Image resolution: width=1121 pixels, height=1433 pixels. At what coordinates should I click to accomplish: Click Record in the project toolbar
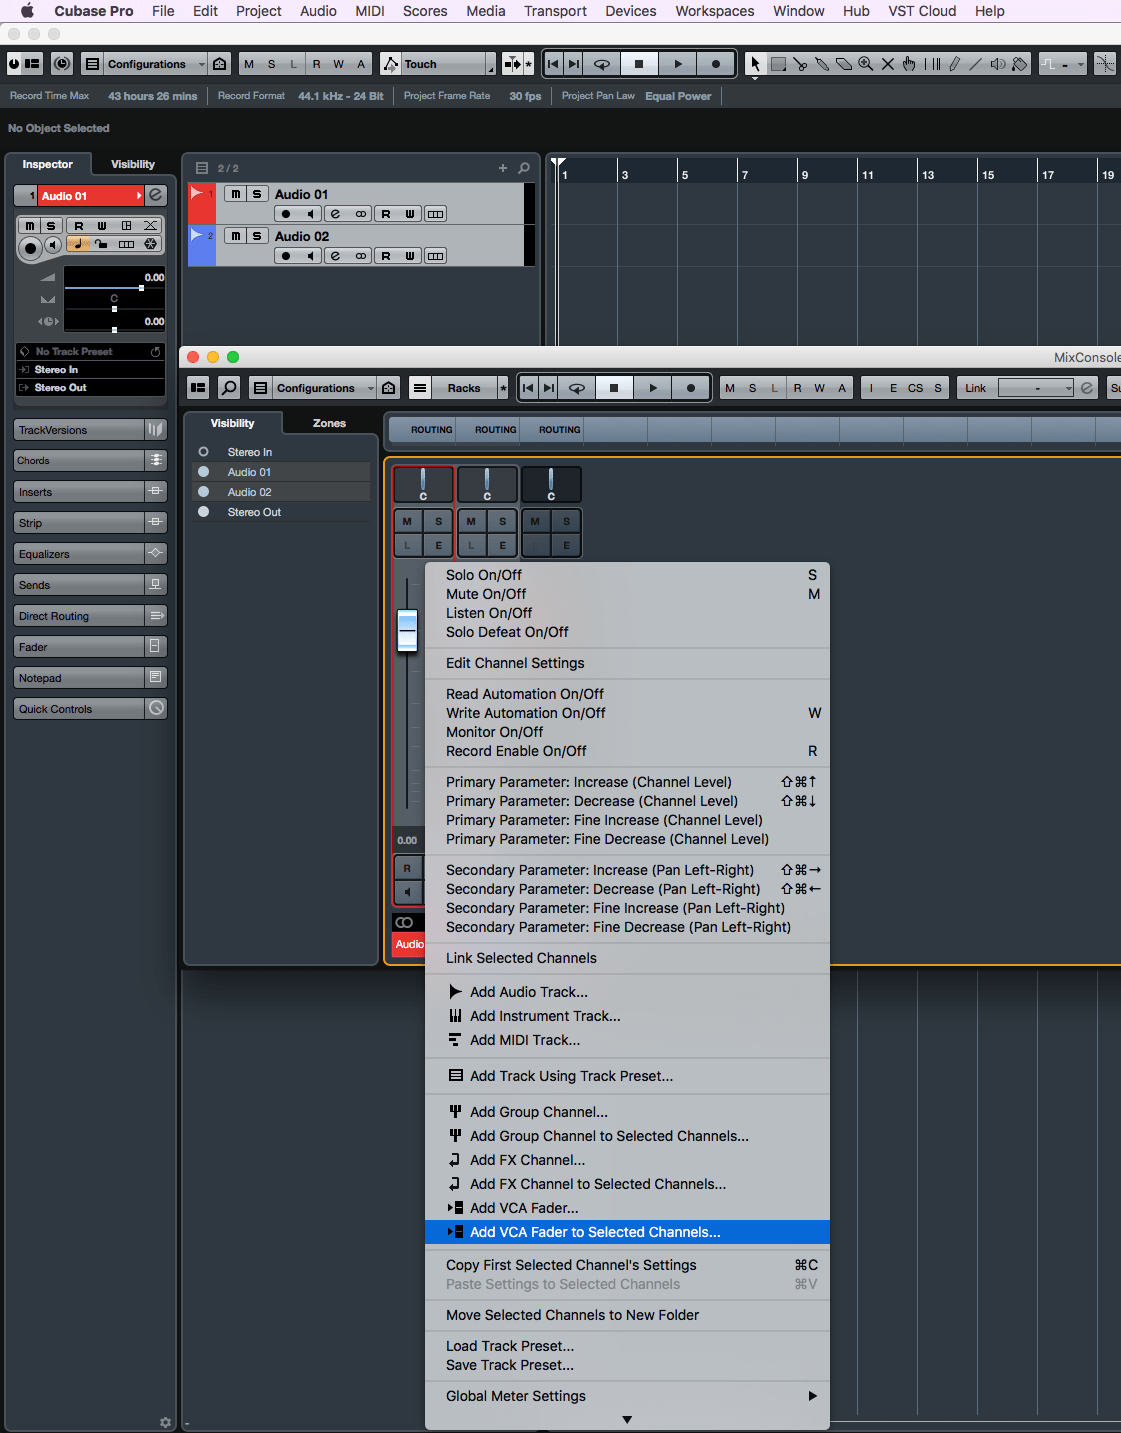click(x=715, y=64)
